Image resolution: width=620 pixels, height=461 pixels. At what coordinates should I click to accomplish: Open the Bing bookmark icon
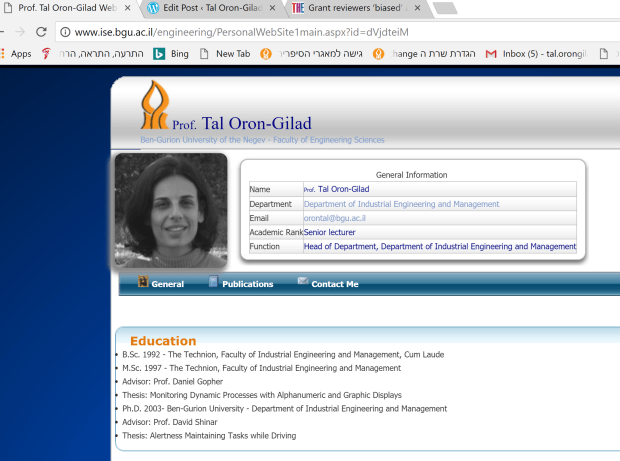(159, 53)
